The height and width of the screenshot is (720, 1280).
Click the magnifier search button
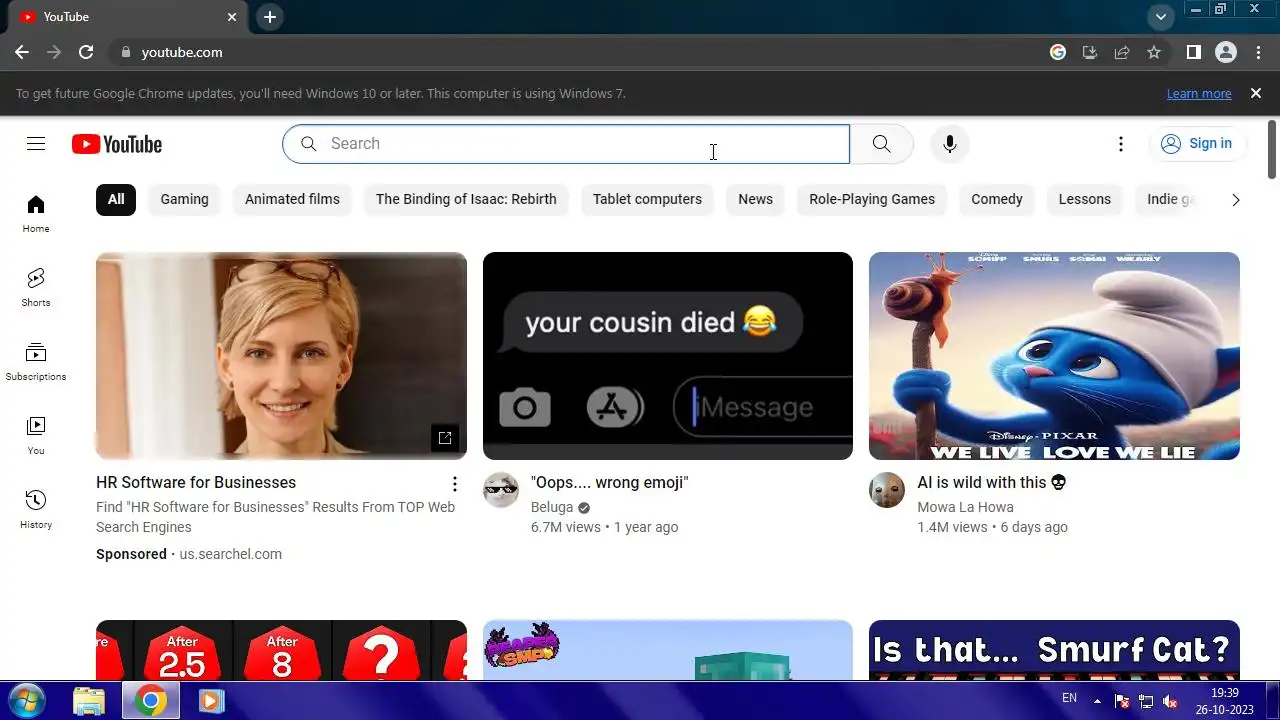pyautogui.click(x=881, y=144)
